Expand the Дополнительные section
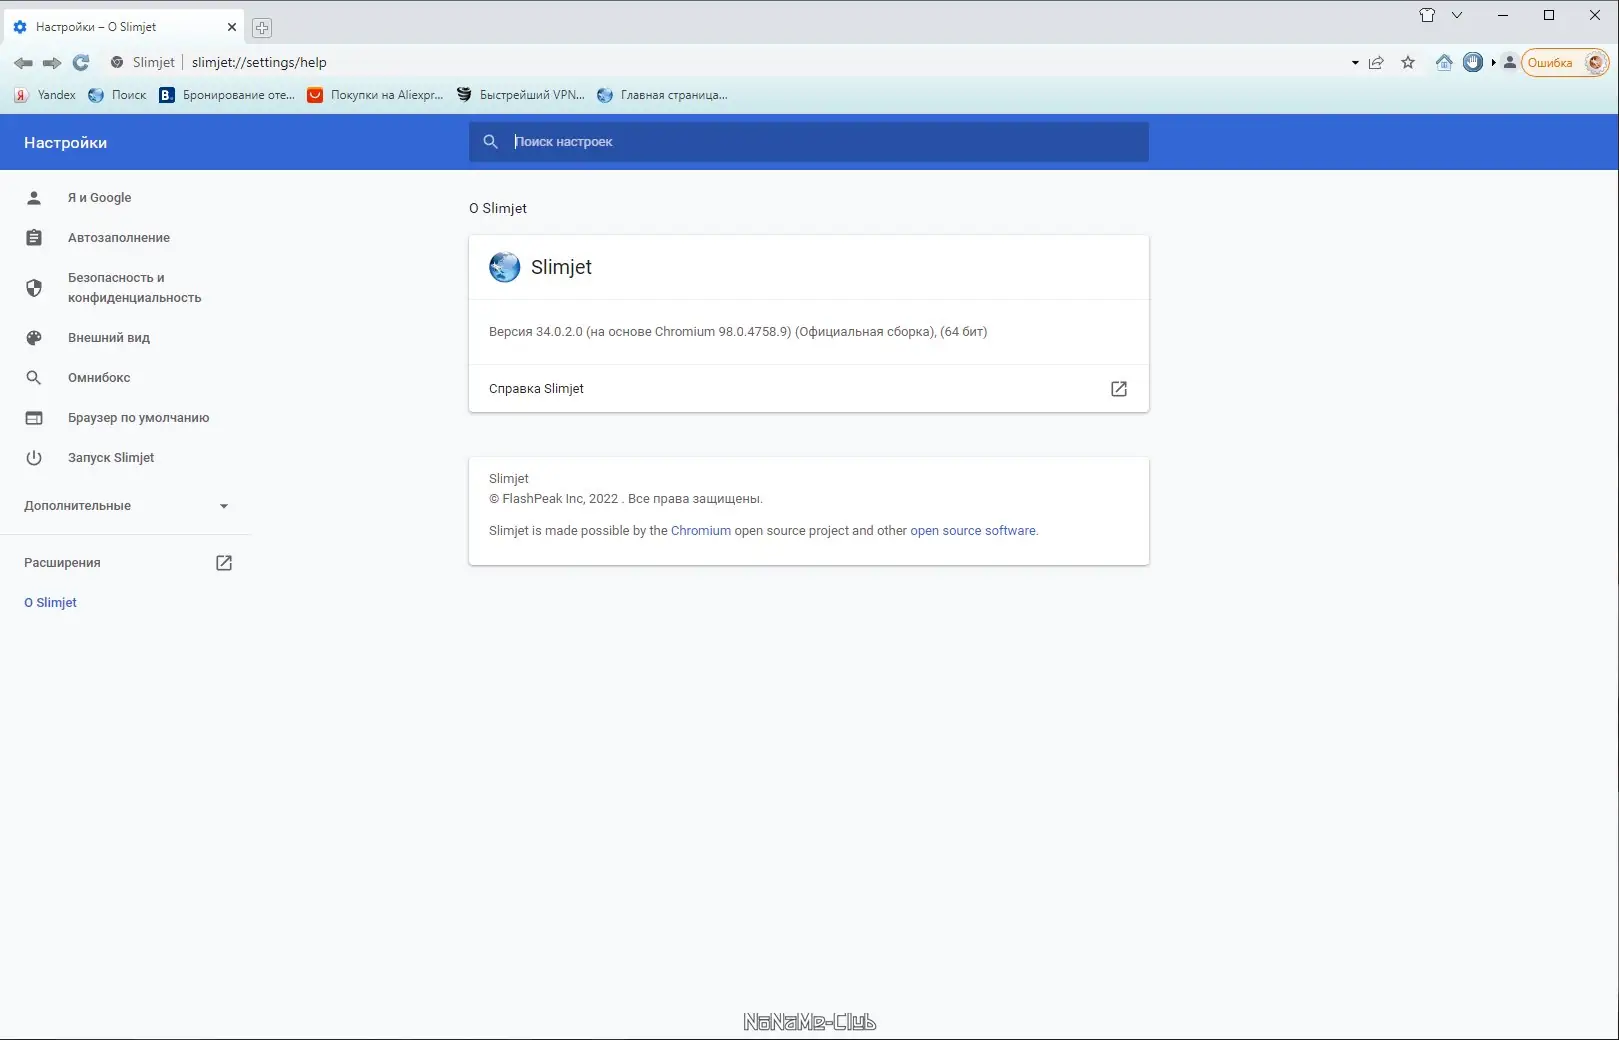 [x=125, y=506]
